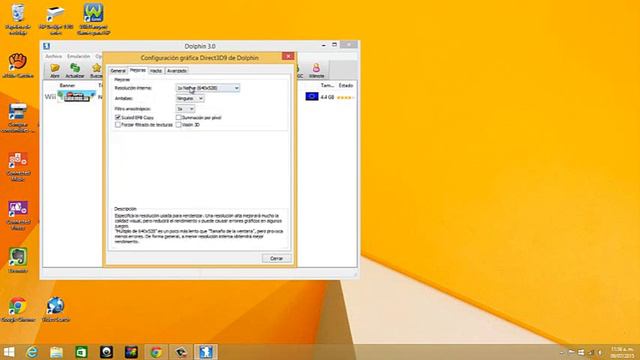Open the colorful tiles app on taskbar
The width and height of the screenshot is (640, 360).
tap(131, 352)
